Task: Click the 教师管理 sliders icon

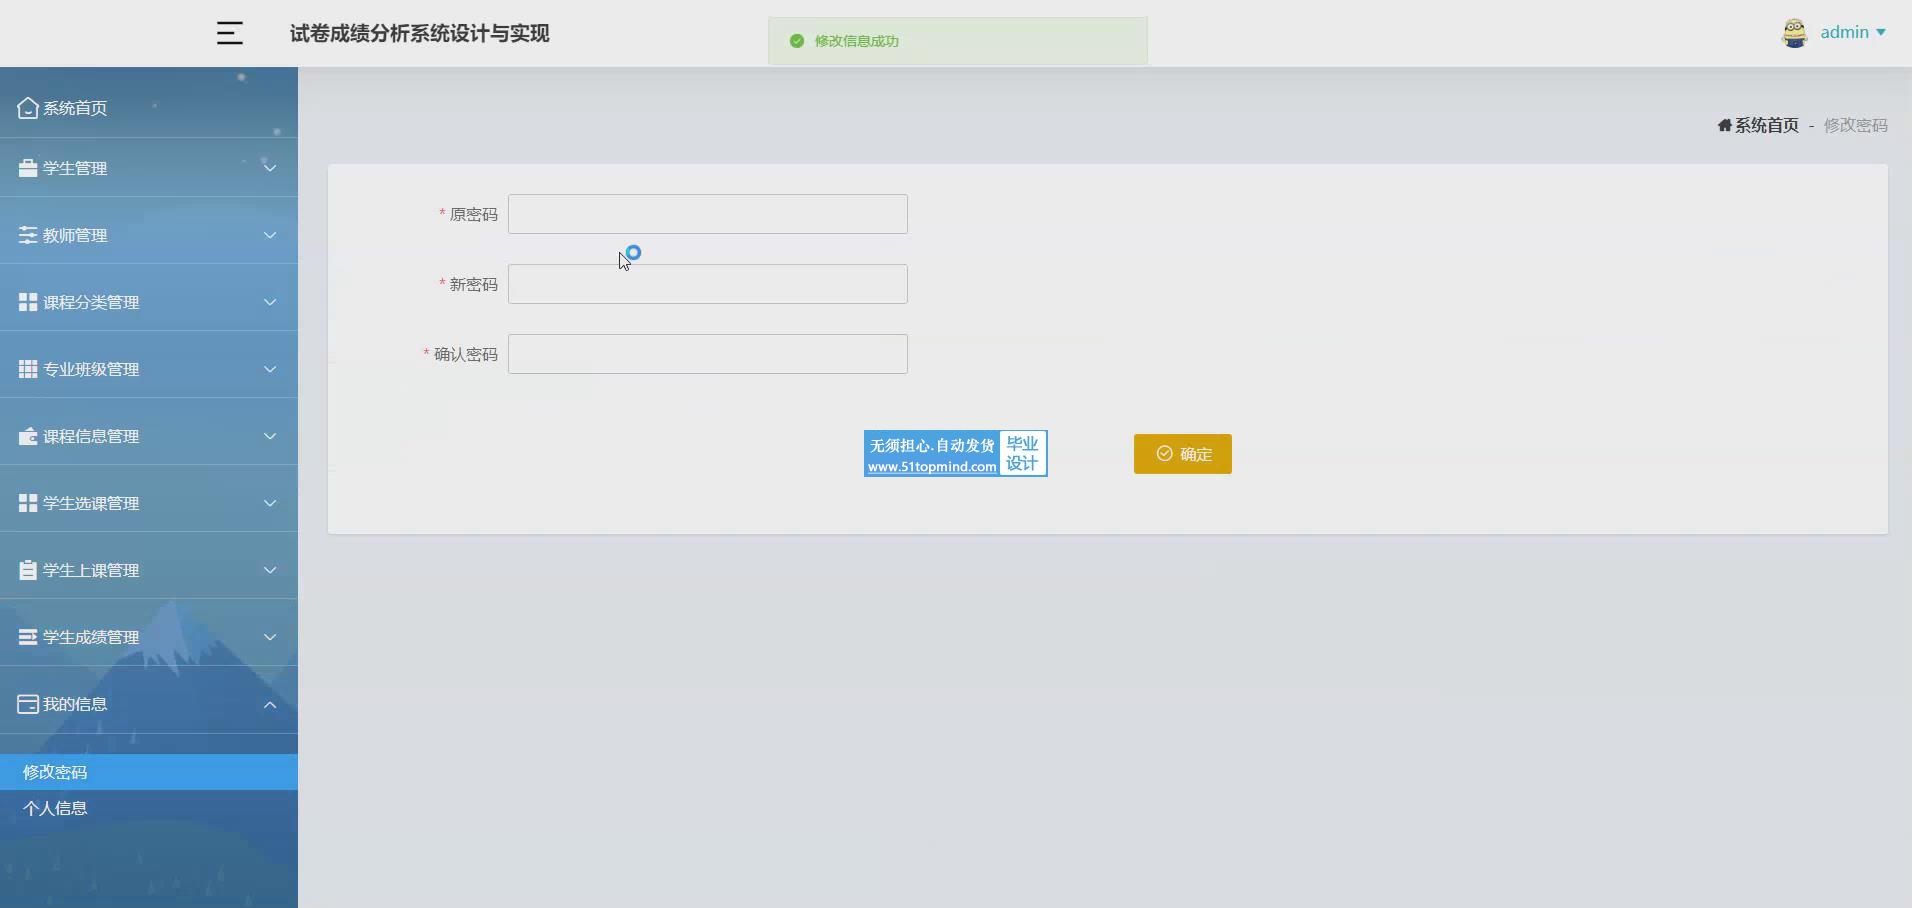Action: coord(28,235)
